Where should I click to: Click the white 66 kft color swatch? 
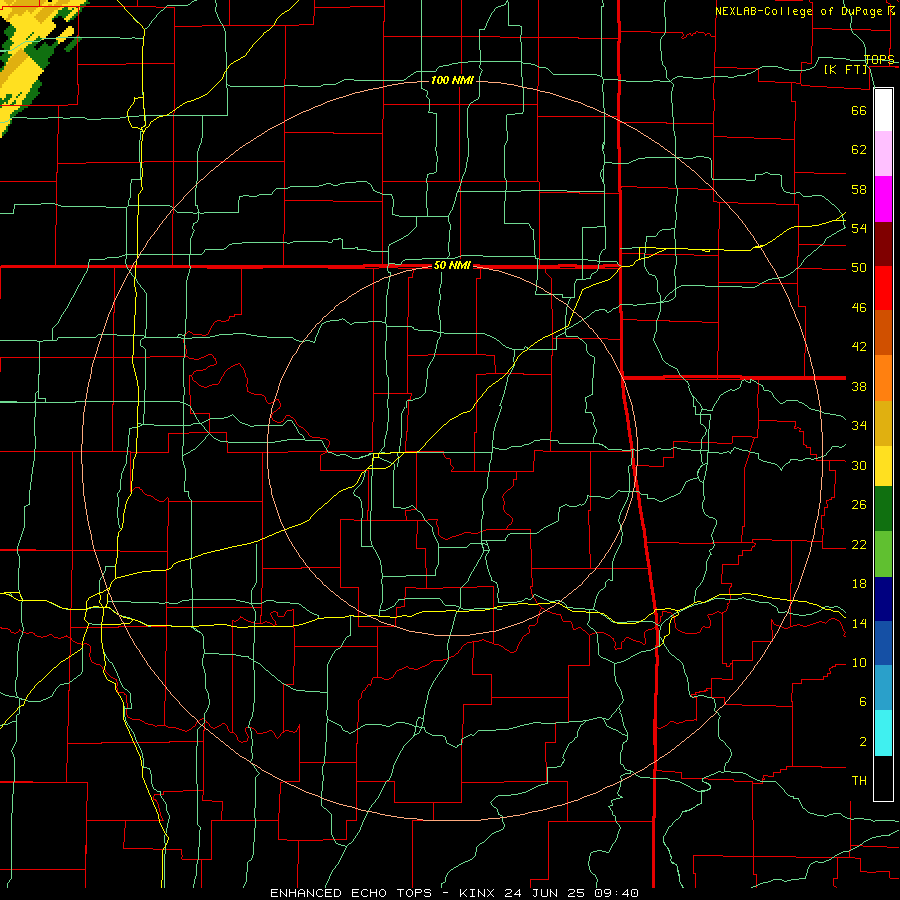coord(883,110)
